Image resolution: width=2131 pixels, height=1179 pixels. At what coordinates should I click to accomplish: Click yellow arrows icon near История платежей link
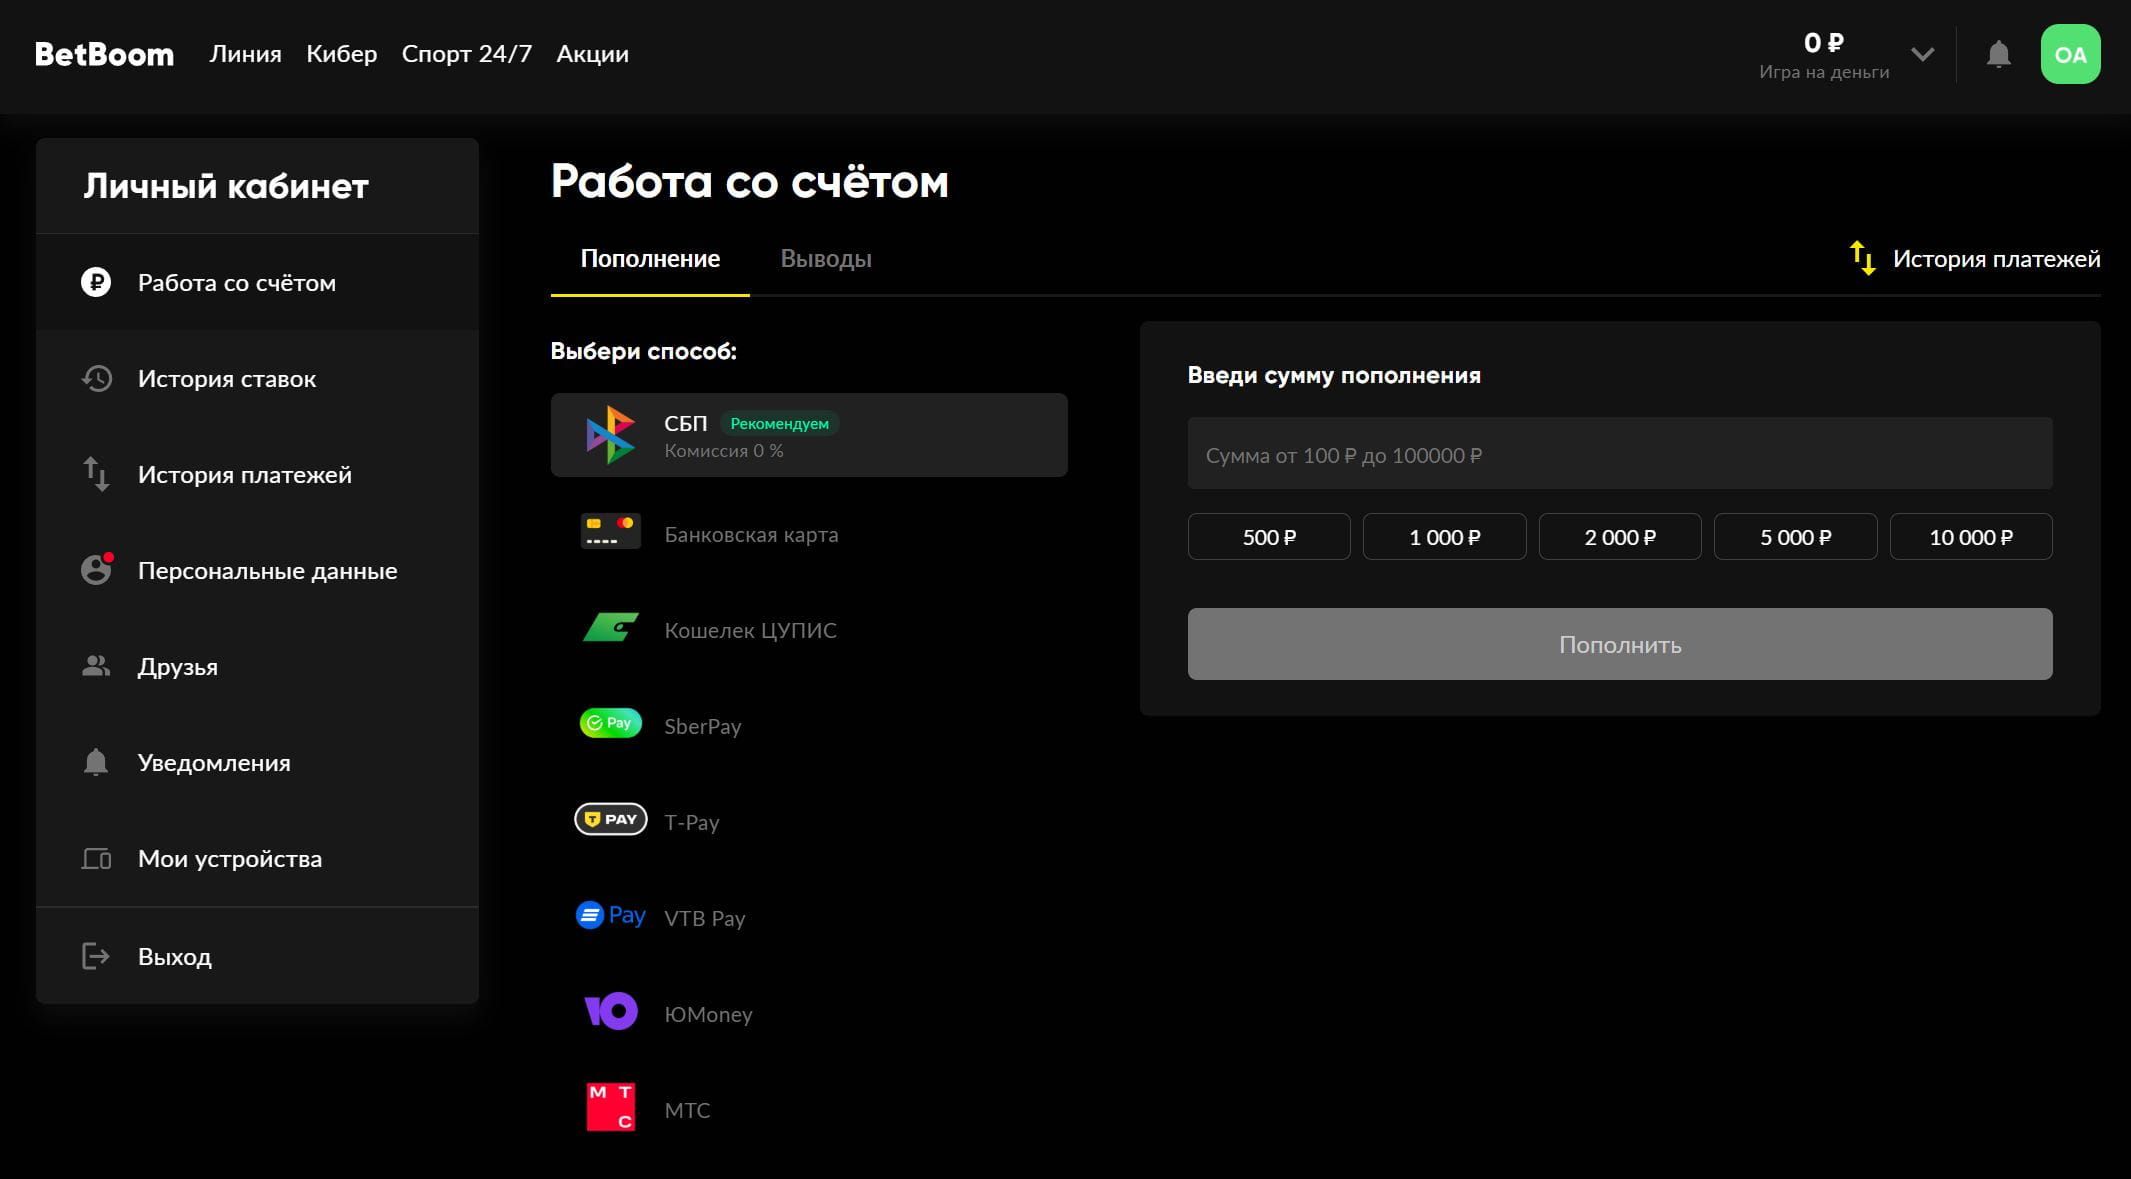tap(1862, 258)
